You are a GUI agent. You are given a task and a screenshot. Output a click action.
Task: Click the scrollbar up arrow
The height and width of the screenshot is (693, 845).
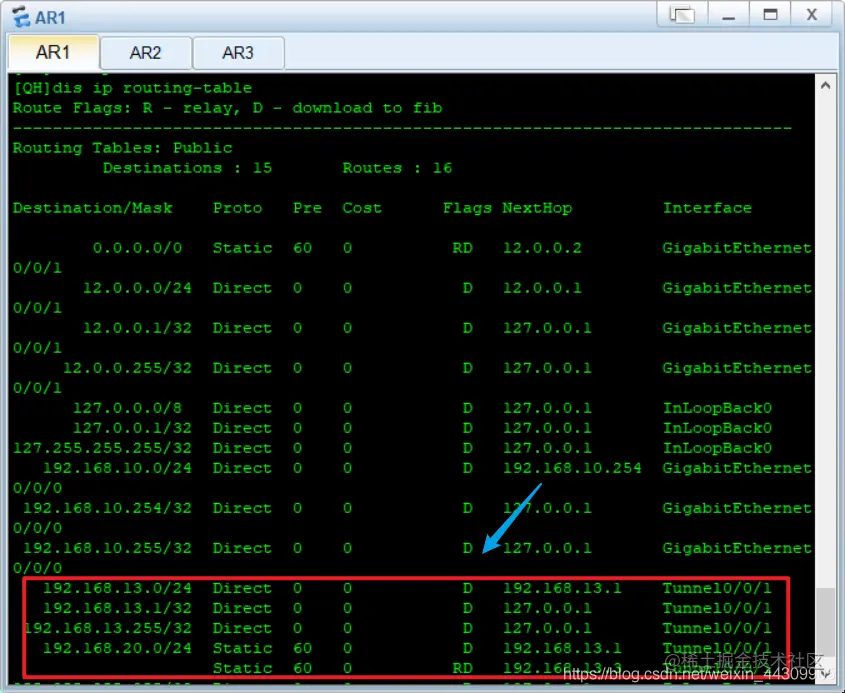[x=825, y=85]
